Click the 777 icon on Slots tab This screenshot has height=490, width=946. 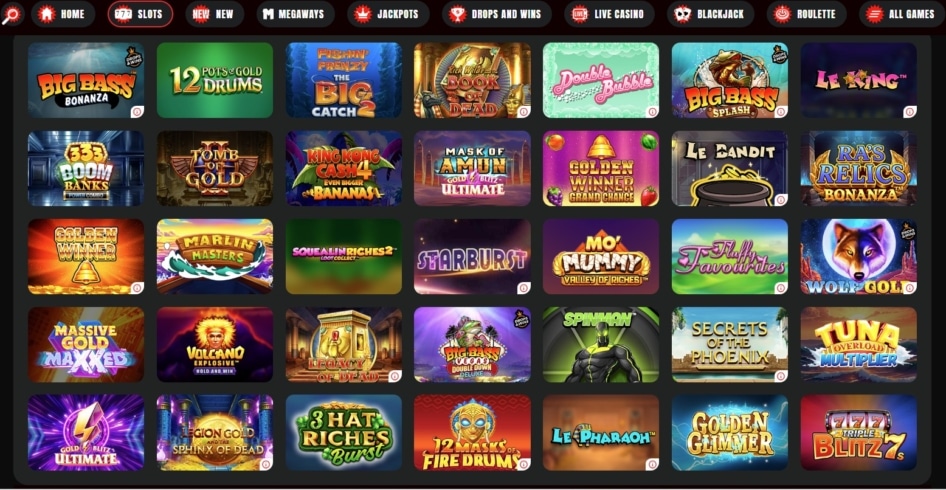pyautogui.click(x=123, y=14)
